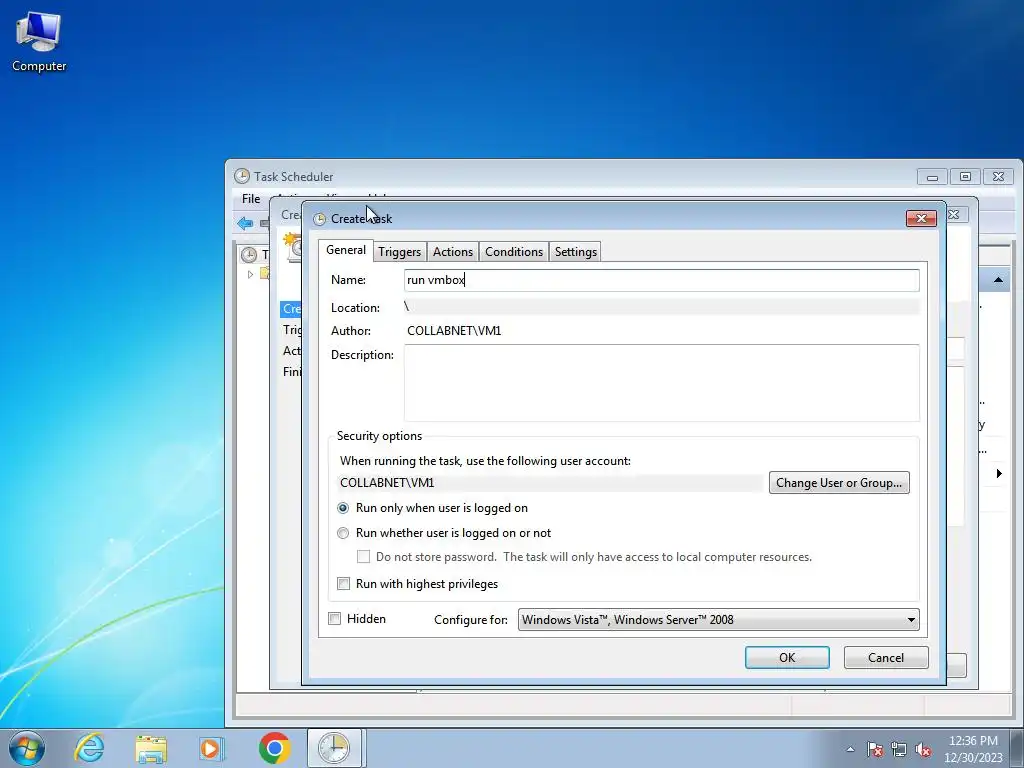Switch to the Triggers tab
Image resolution: width=1024 pixels, height=768 pixels.
(x=399, y=252)
